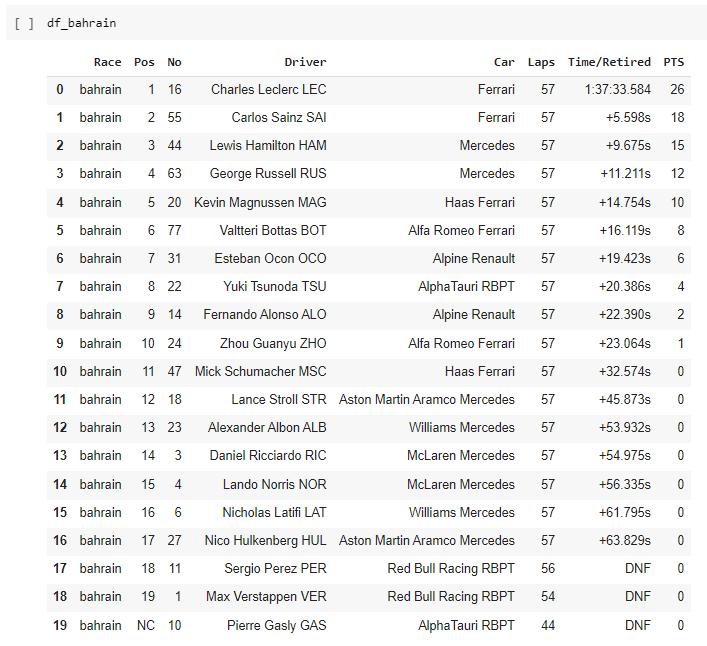Click the Race column header

click(x=107, y=62)
